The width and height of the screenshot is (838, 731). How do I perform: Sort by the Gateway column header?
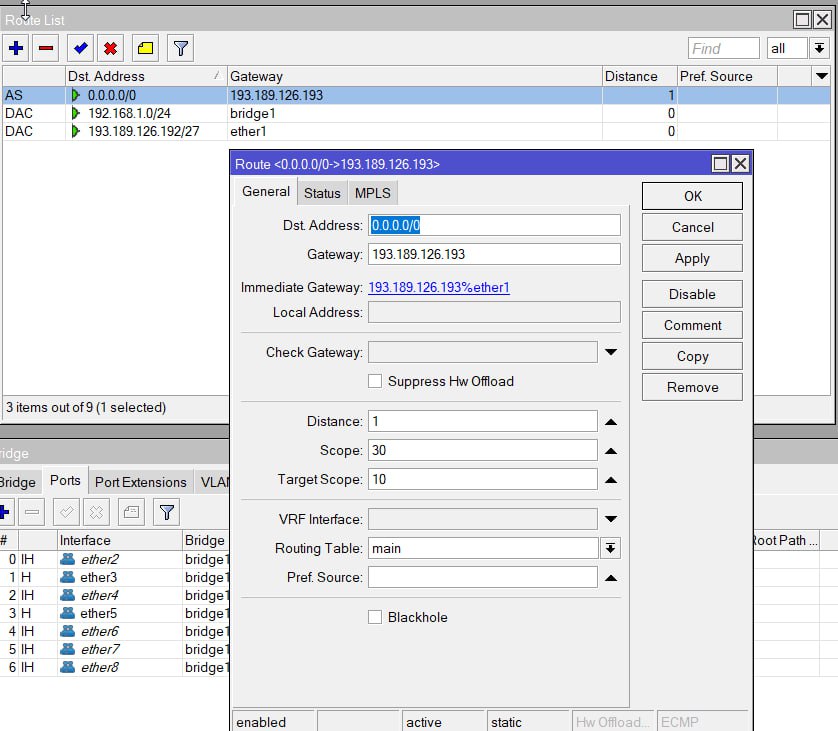[414, 76]
